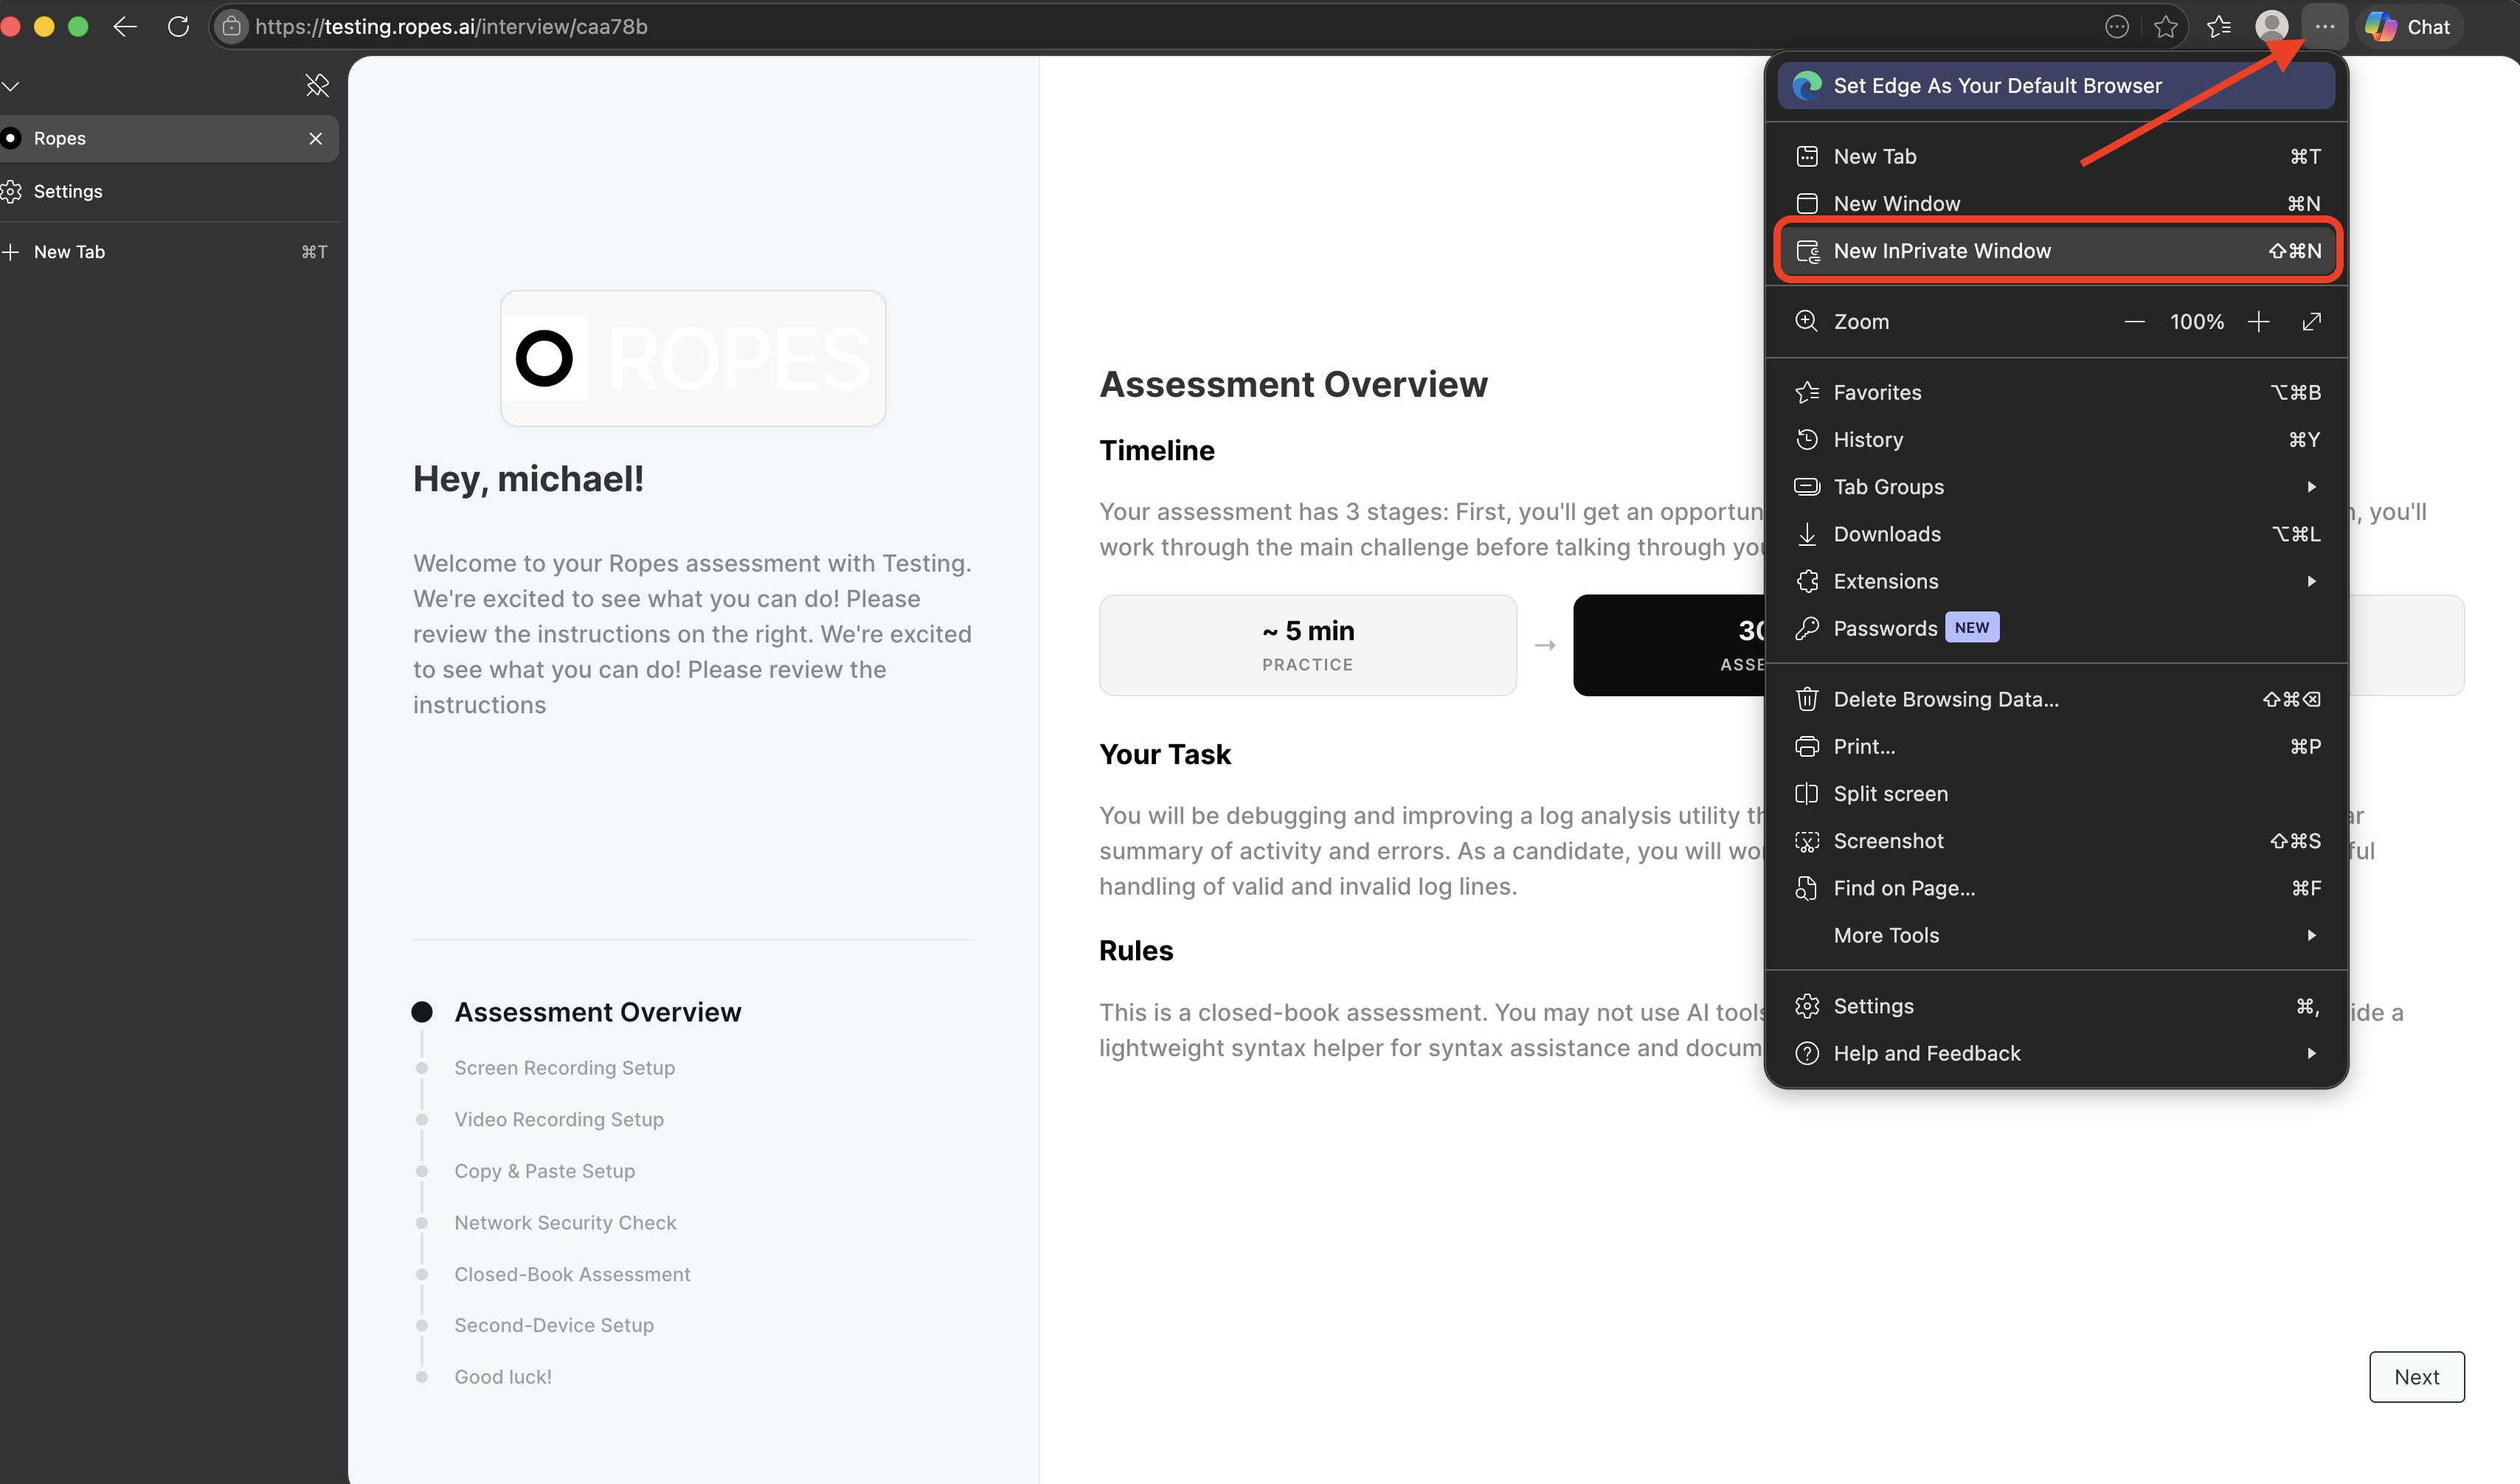This screenshot has width=2520, height=1484.
Task: Set Edge as your default browser
Action: coord(2056,86)
